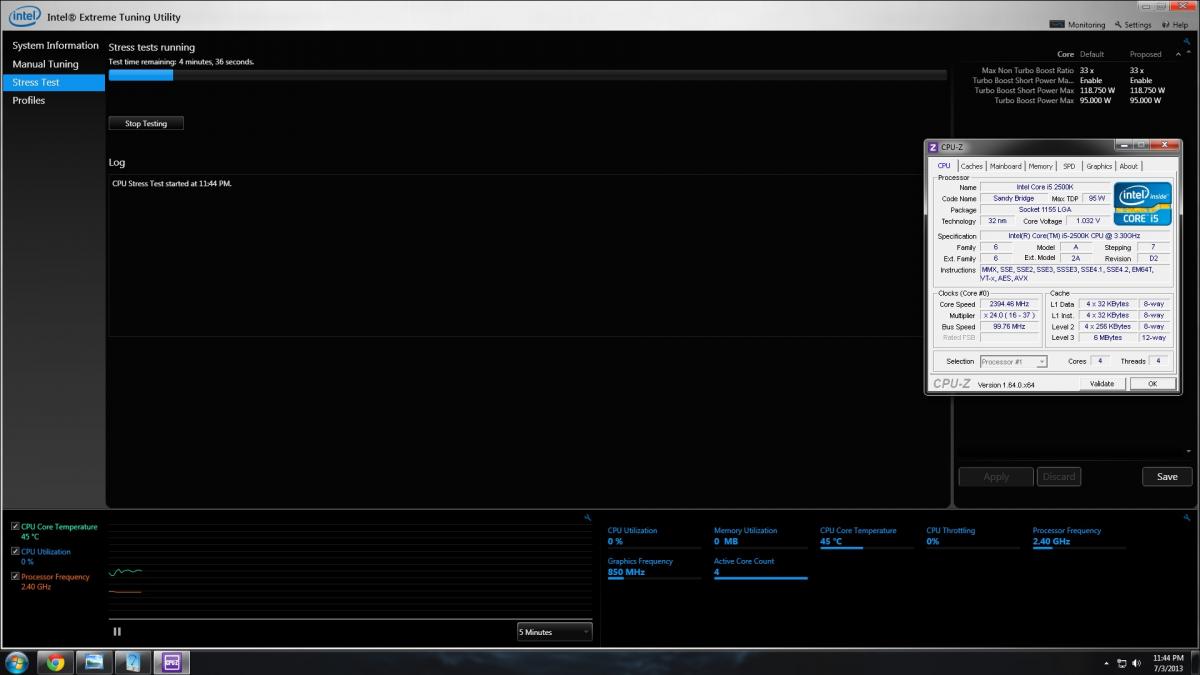Click the wrench icon above the monitoring graph

coord(588,517)
